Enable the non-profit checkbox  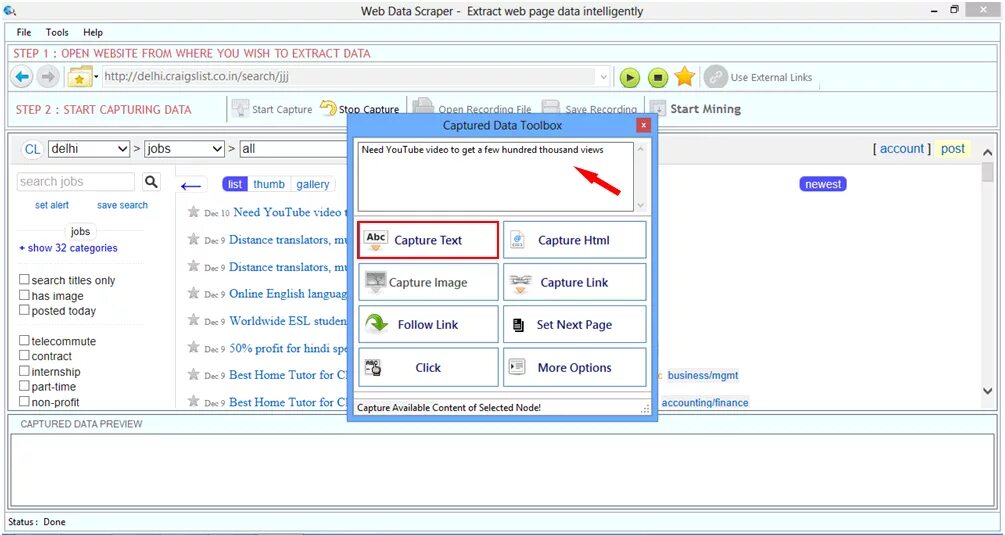(x=24, y=402)
